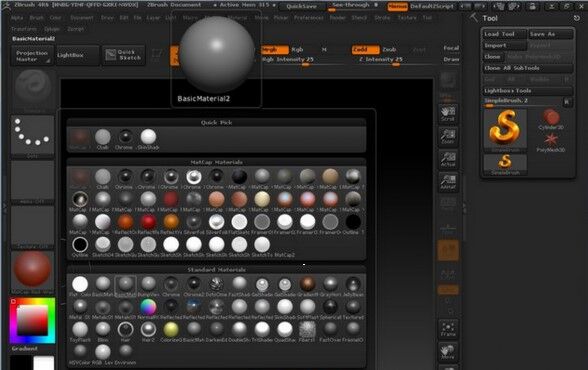The image size is (588, 370).
Task: Pick the JellyBean material sphere
Action: (x=353, y=284)
